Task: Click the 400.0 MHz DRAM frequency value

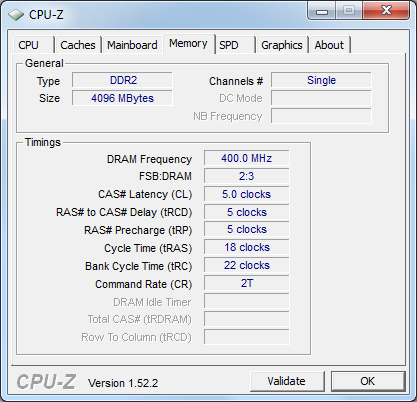Action: tap(247, 158)
